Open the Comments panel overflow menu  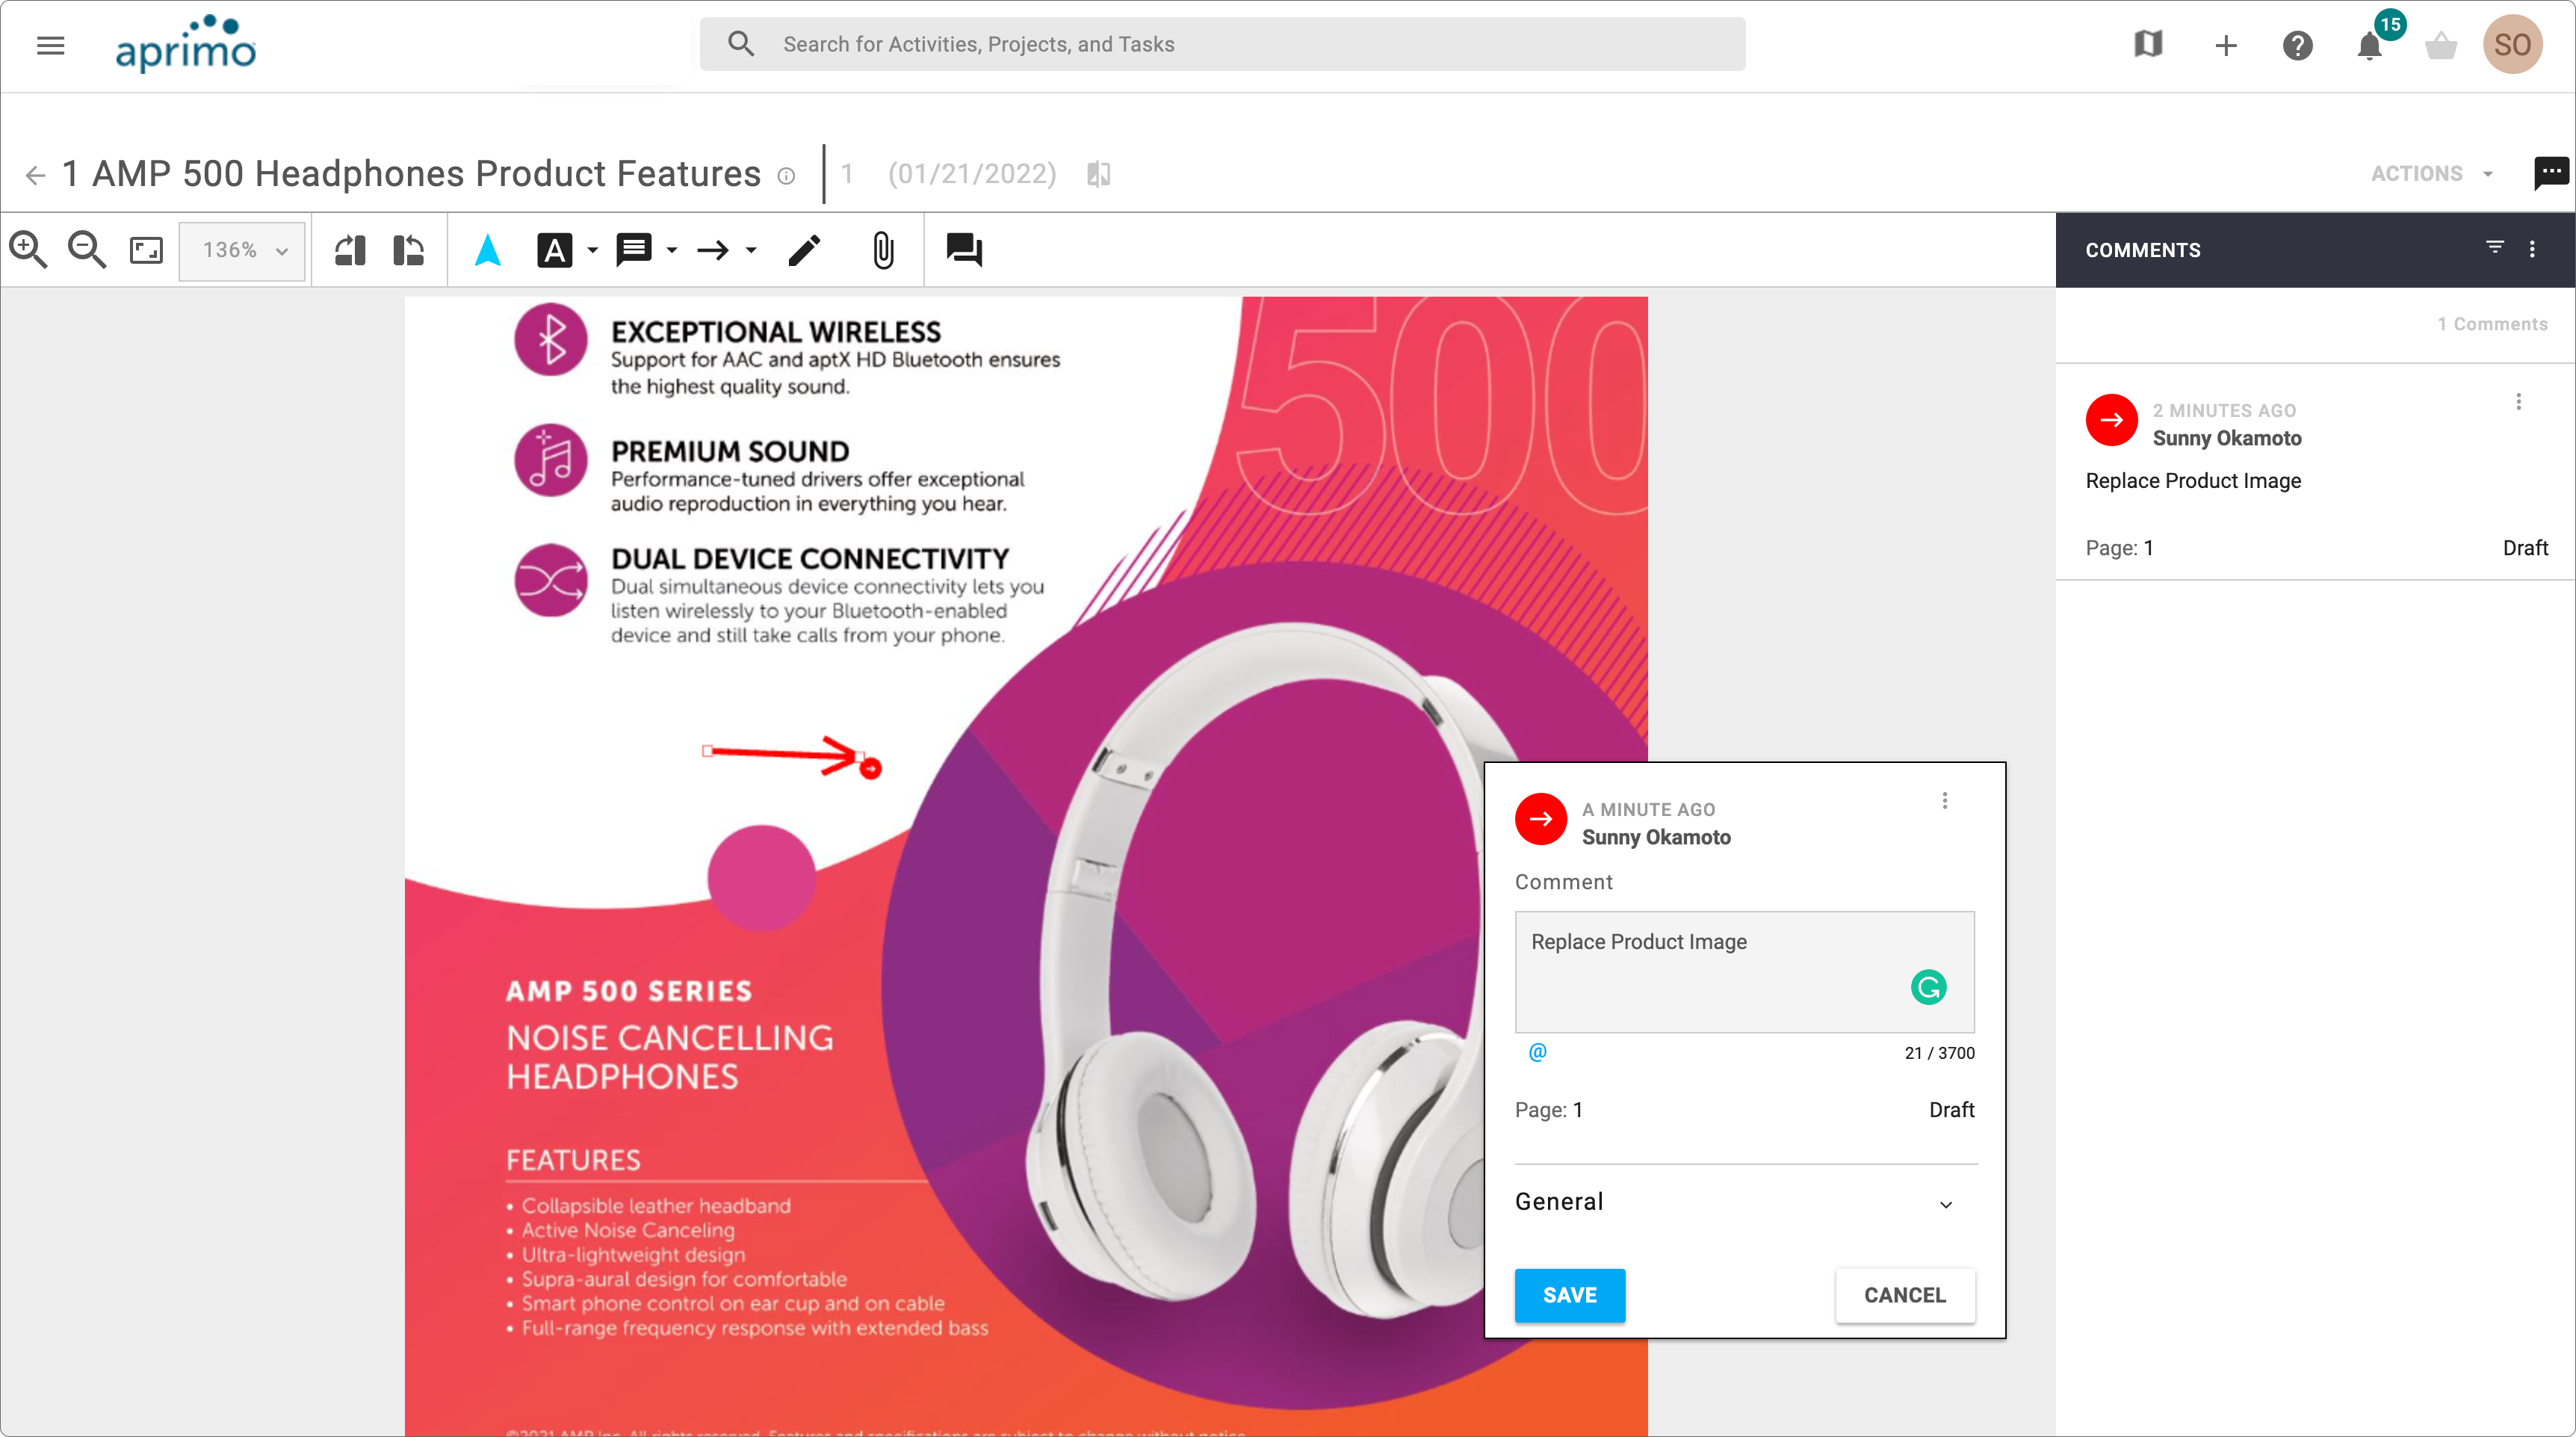(x=2534, y=249)
